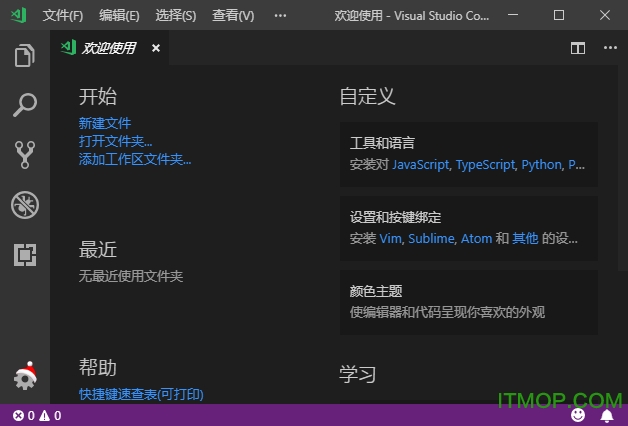Click the 最近 section heading
628x426 pixels.
click(98, 249)
